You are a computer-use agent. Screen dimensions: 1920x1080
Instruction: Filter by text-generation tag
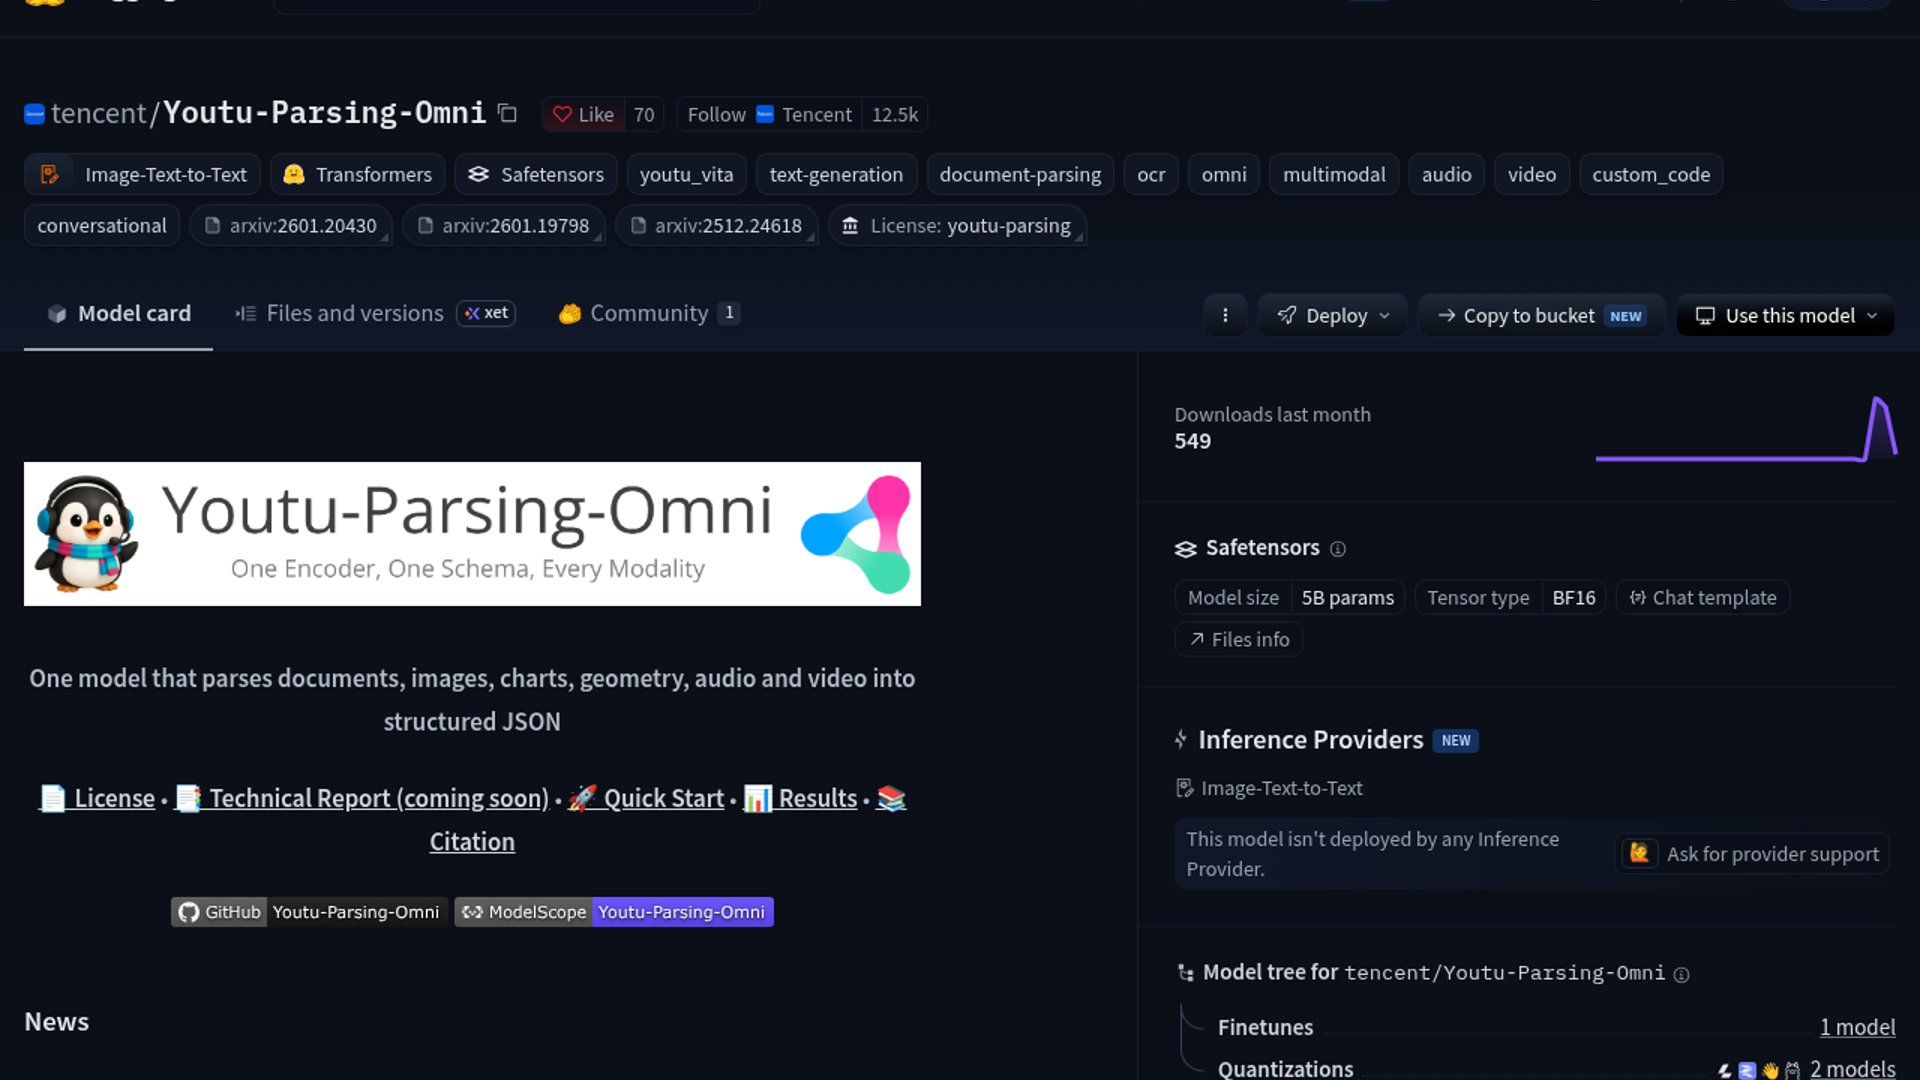pos(836,175)
